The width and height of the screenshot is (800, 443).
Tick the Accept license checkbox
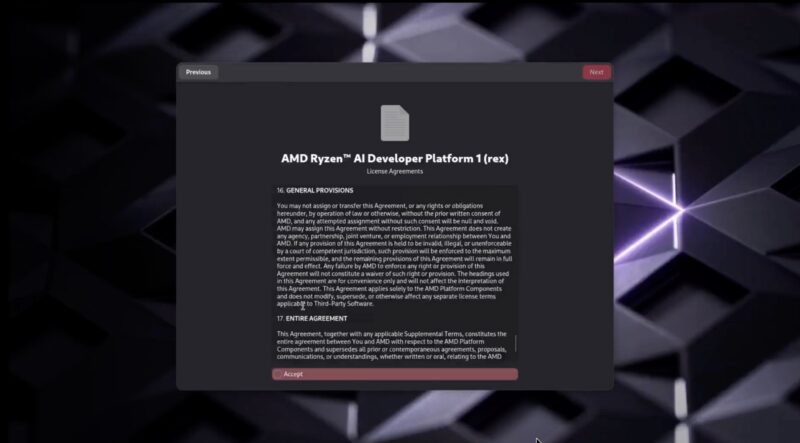point(278,374)
